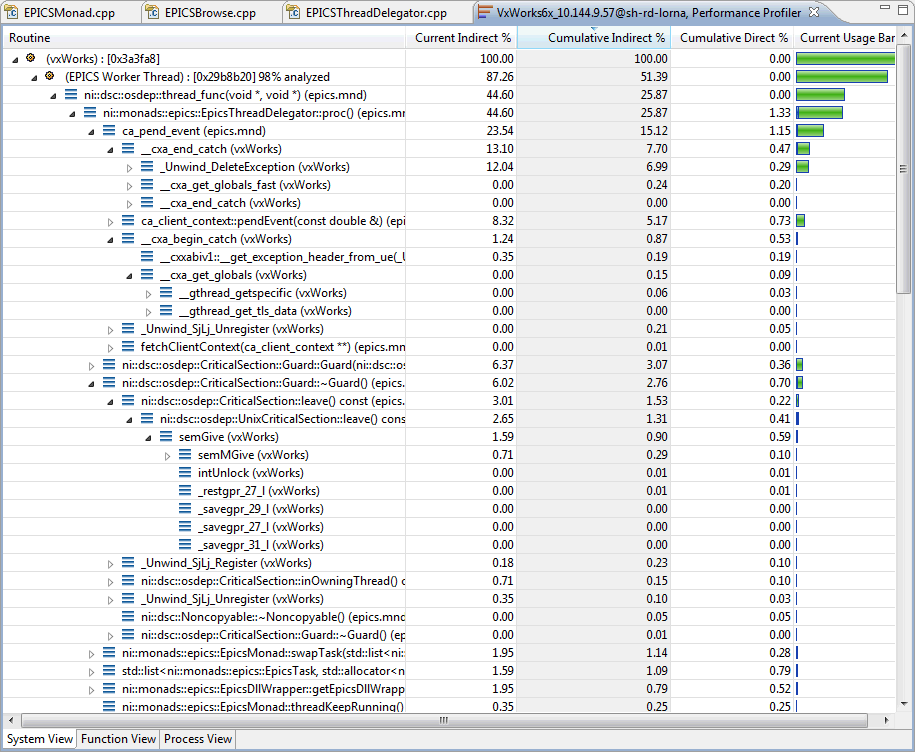Click the __cxa_begin_catch routine icon
The height and width of the screenshot is (752, 915).
coord(128,239)
